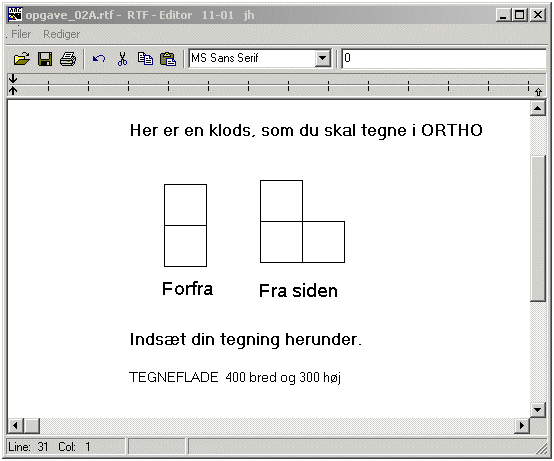554x461 pixels.
Task: Open the MS Sans Serif font dropdown arrow
Action: 323,58
